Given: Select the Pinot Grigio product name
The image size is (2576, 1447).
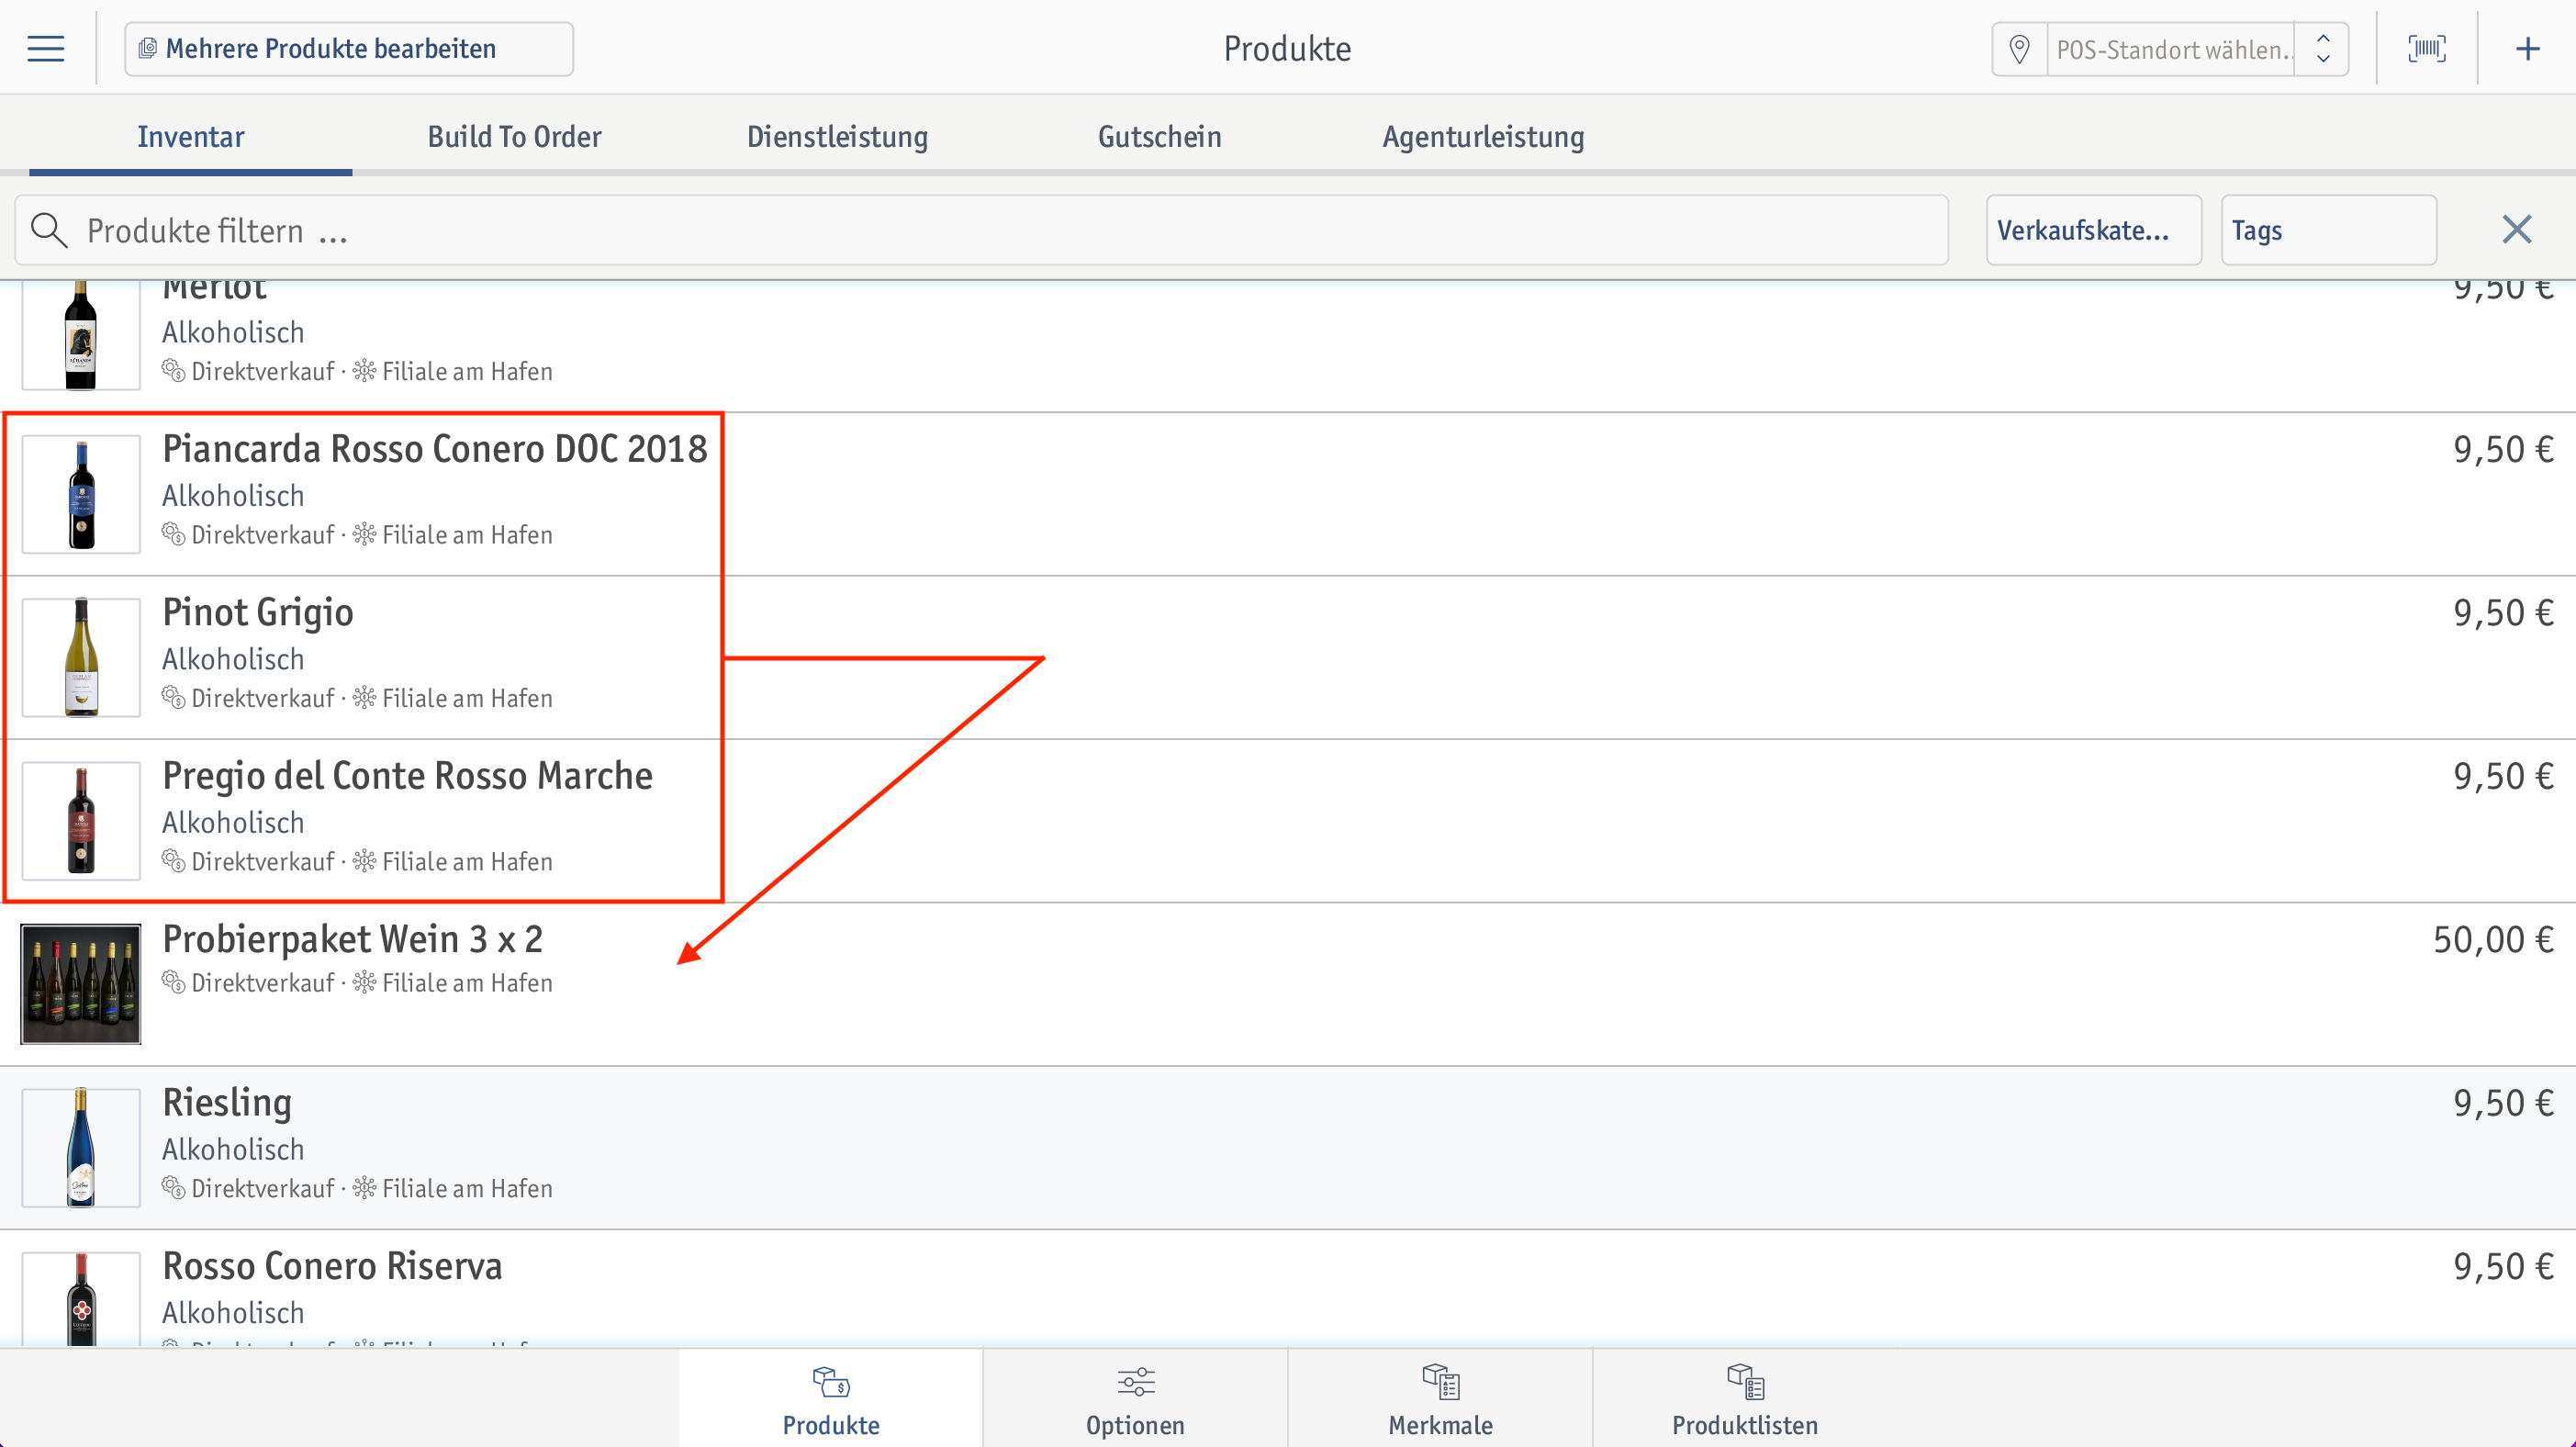Looking at the screenshot, I should (258, 612).
